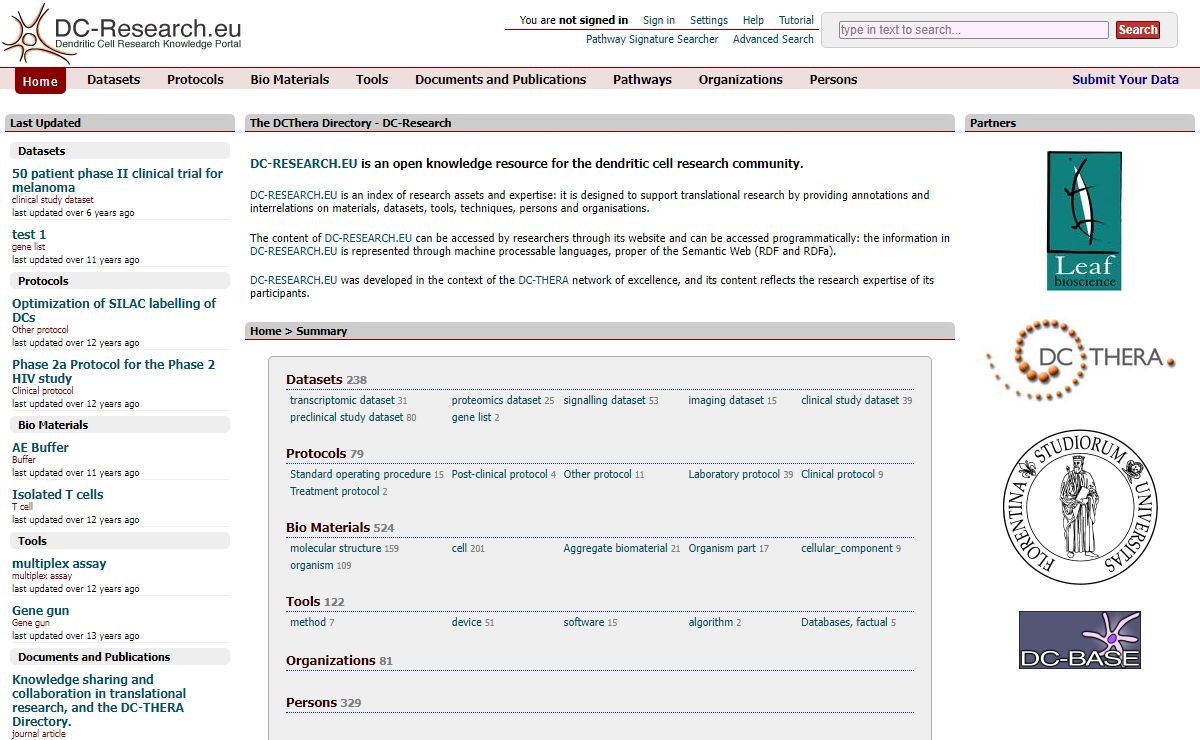The height and width of the screenshot is (740, 1200).
Task: Open the Datasets 238 summary heading
Action: 326,379
